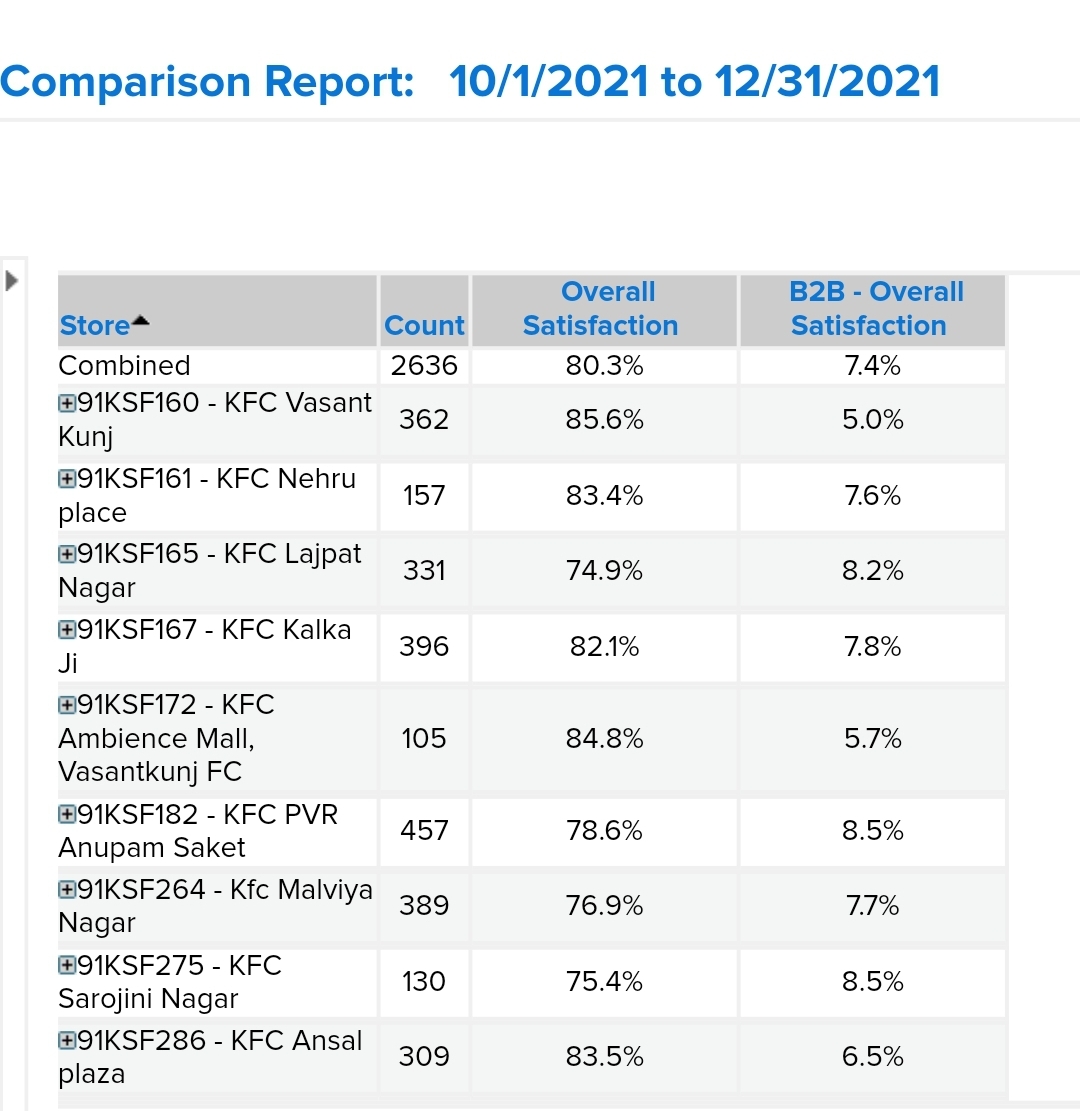Image resolution: width=1080 pixels, height=1111 pixels.
Task: Click plus icon beside 91KSF264 Malviya Nagar
Action: point(67,891)
